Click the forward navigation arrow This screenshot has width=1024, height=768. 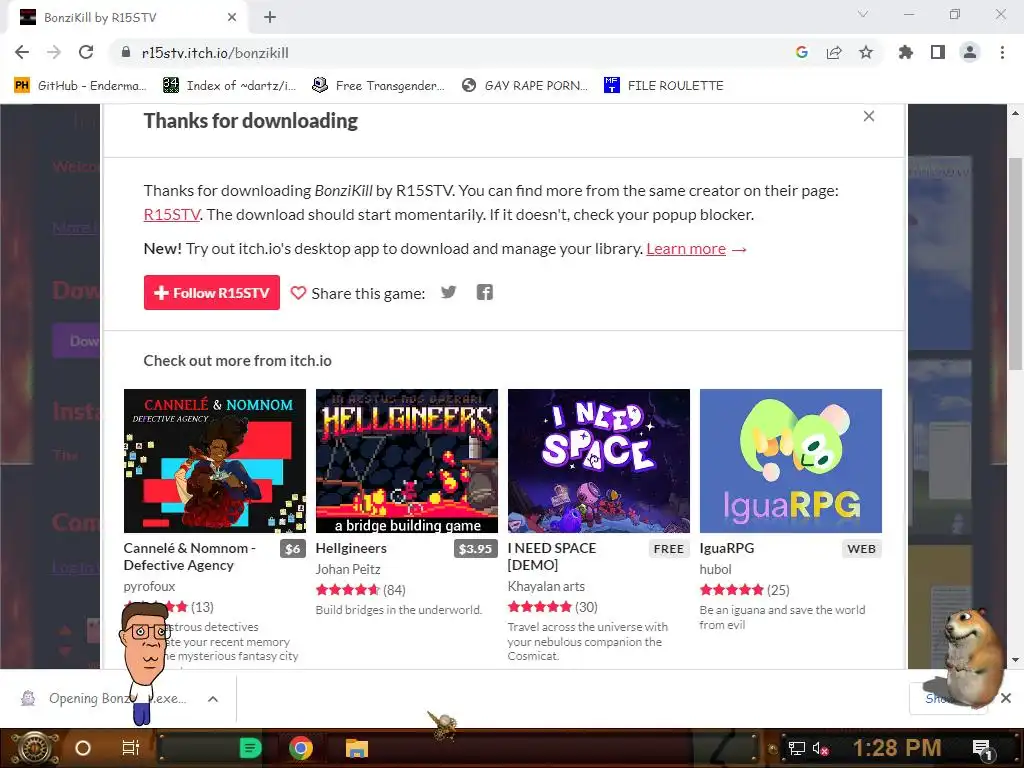(x=54, y=52)
